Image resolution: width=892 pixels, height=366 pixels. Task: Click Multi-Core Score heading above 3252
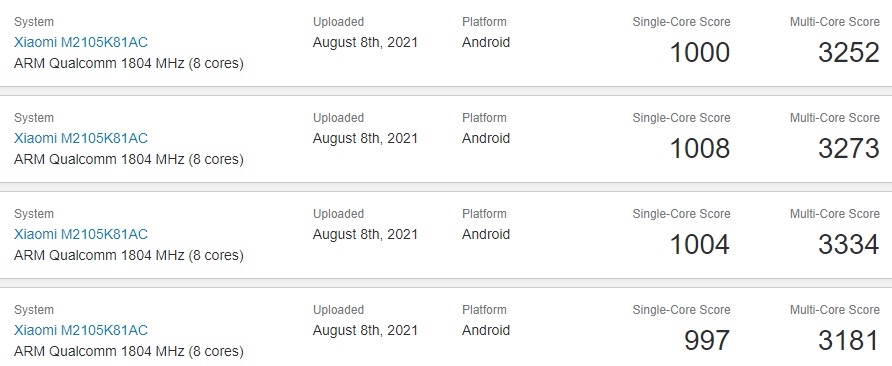tap(835, 22)
